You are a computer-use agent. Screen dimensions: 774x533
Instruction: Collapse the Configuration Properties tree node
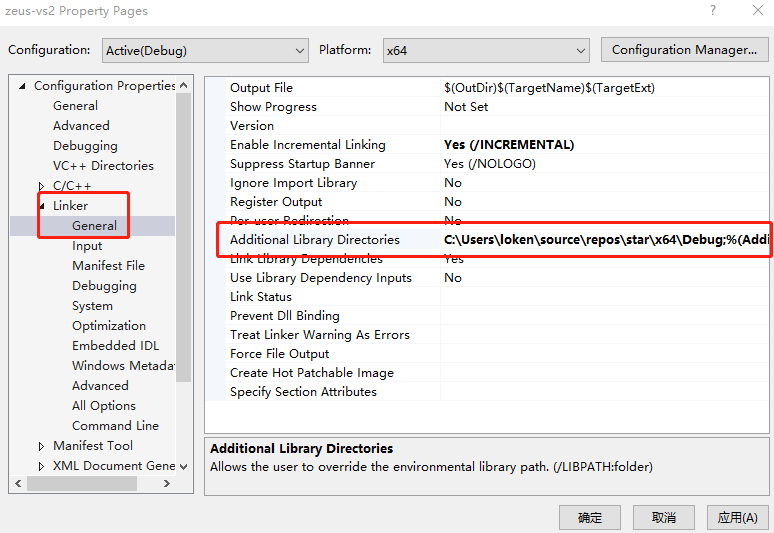(x=22, y=86)
